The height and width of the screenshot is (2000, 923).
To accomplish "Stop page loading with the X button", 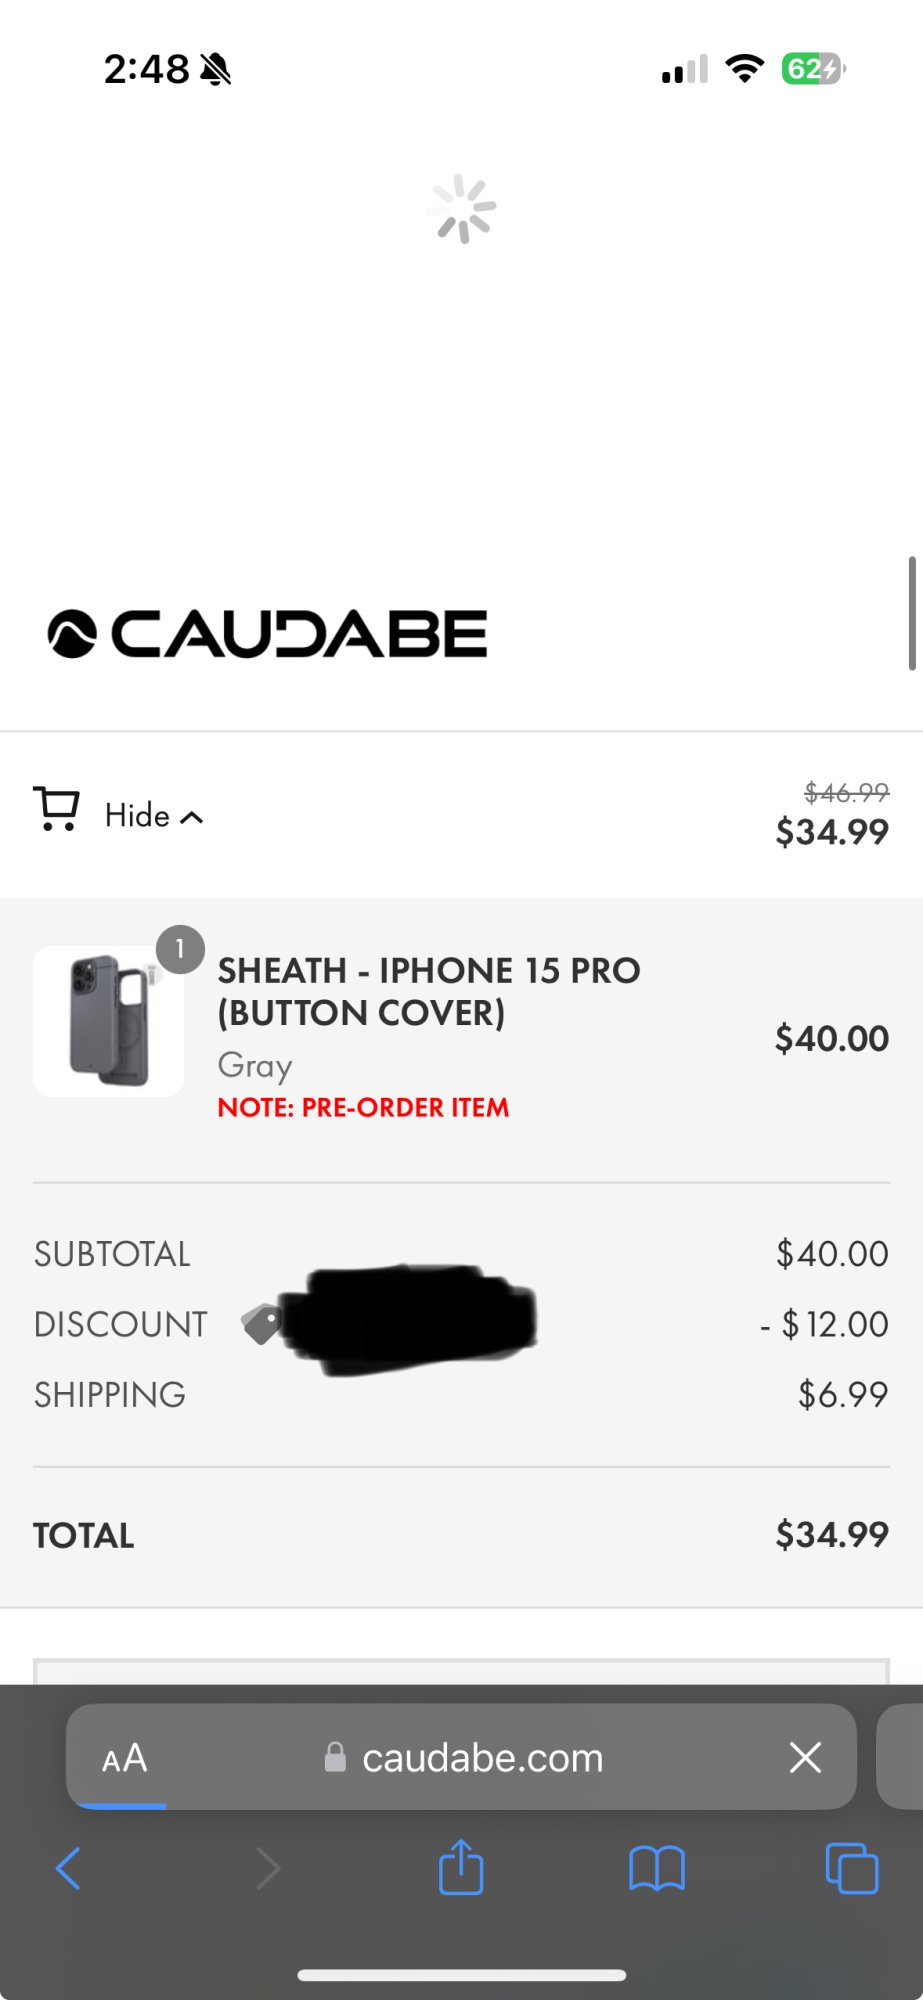I will click(805, 1757).
